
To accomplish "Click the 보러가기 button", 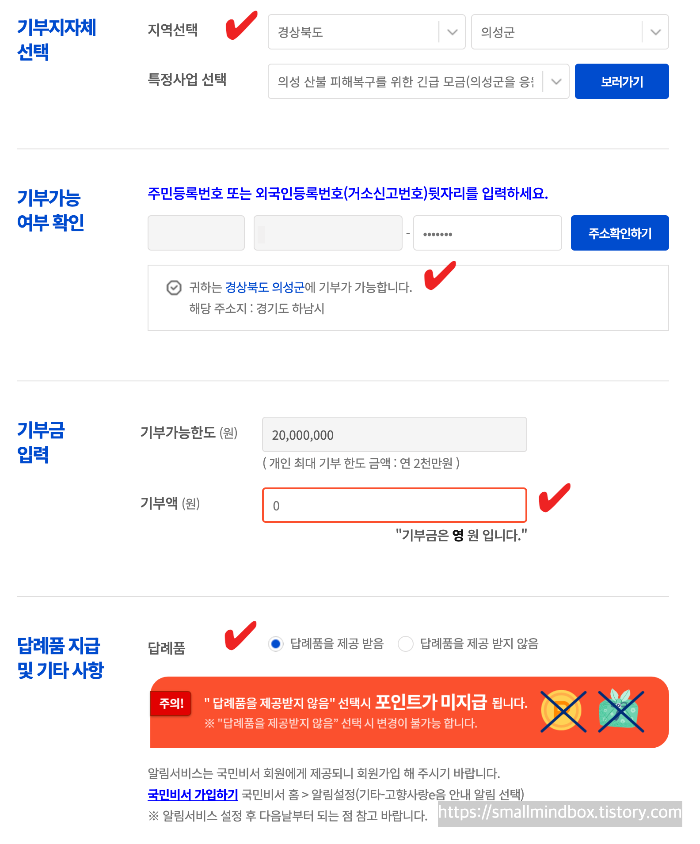I will (622, 81).
